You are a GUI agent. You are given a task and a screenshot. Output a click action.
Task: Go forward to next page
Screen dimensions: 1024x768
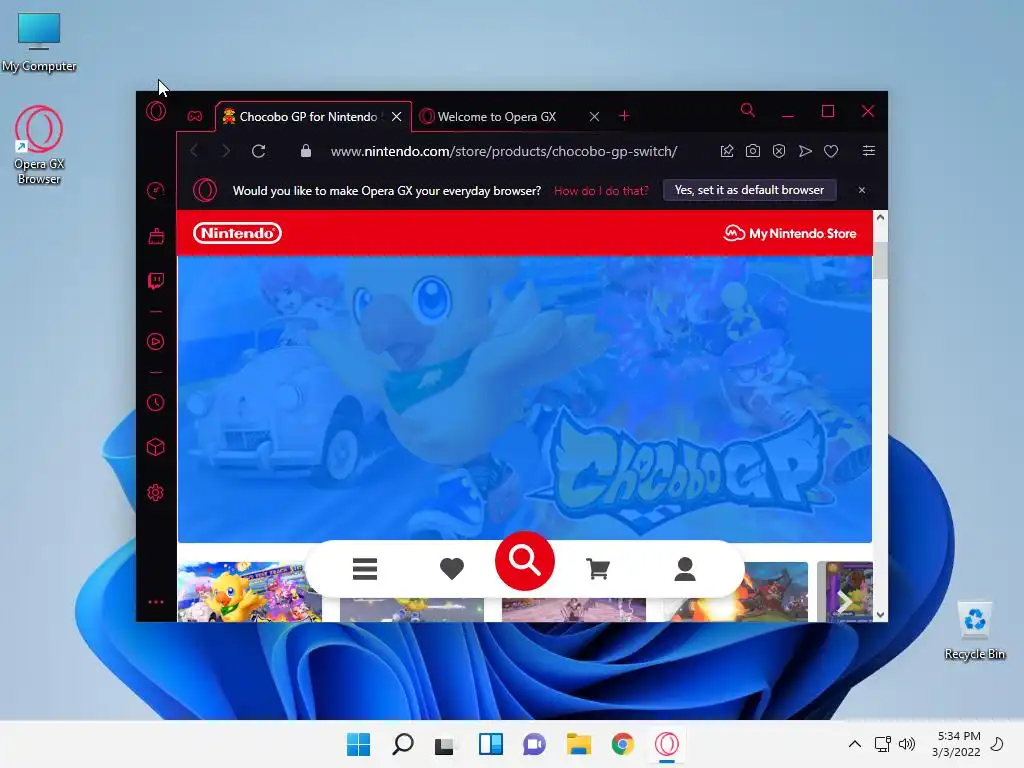pyautogui.click(x=226, y=152)
